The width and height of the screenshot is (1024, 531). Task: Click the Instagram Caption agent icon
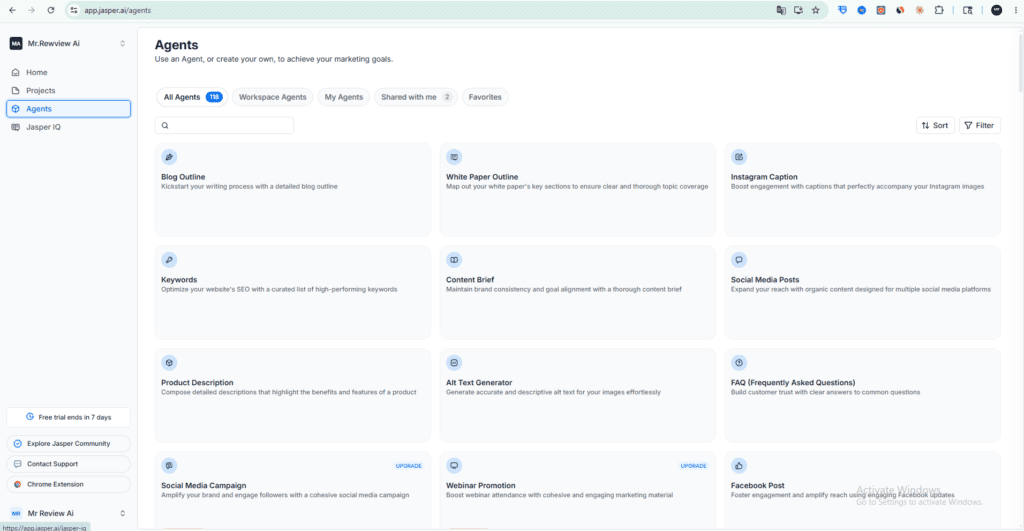[739, 157]
